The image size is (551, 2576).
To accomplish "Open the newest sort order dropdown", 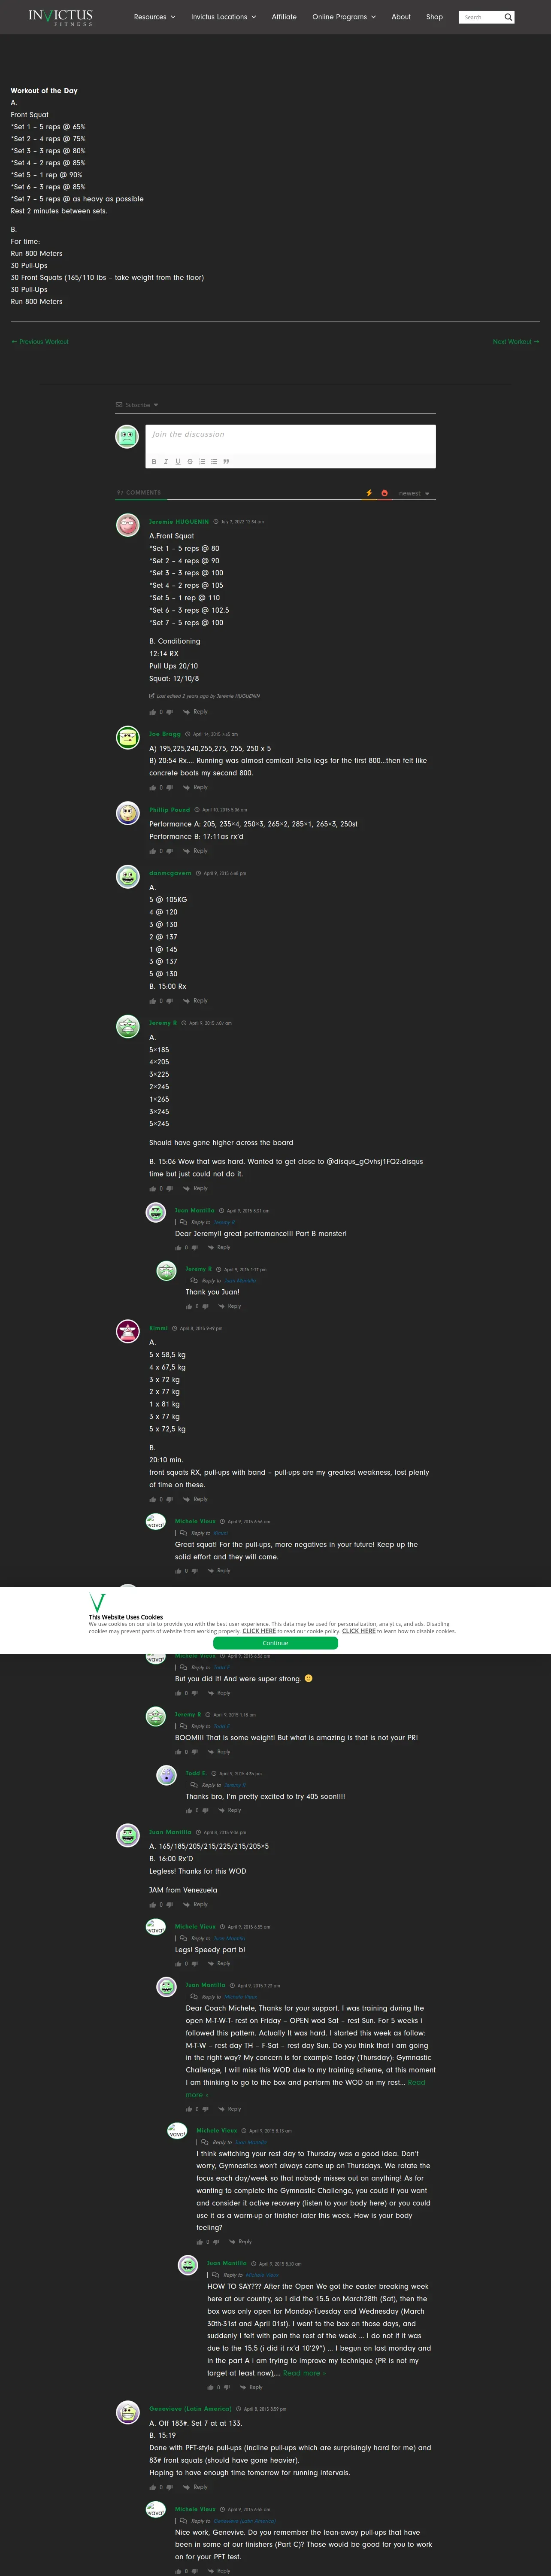I will 414,493.
